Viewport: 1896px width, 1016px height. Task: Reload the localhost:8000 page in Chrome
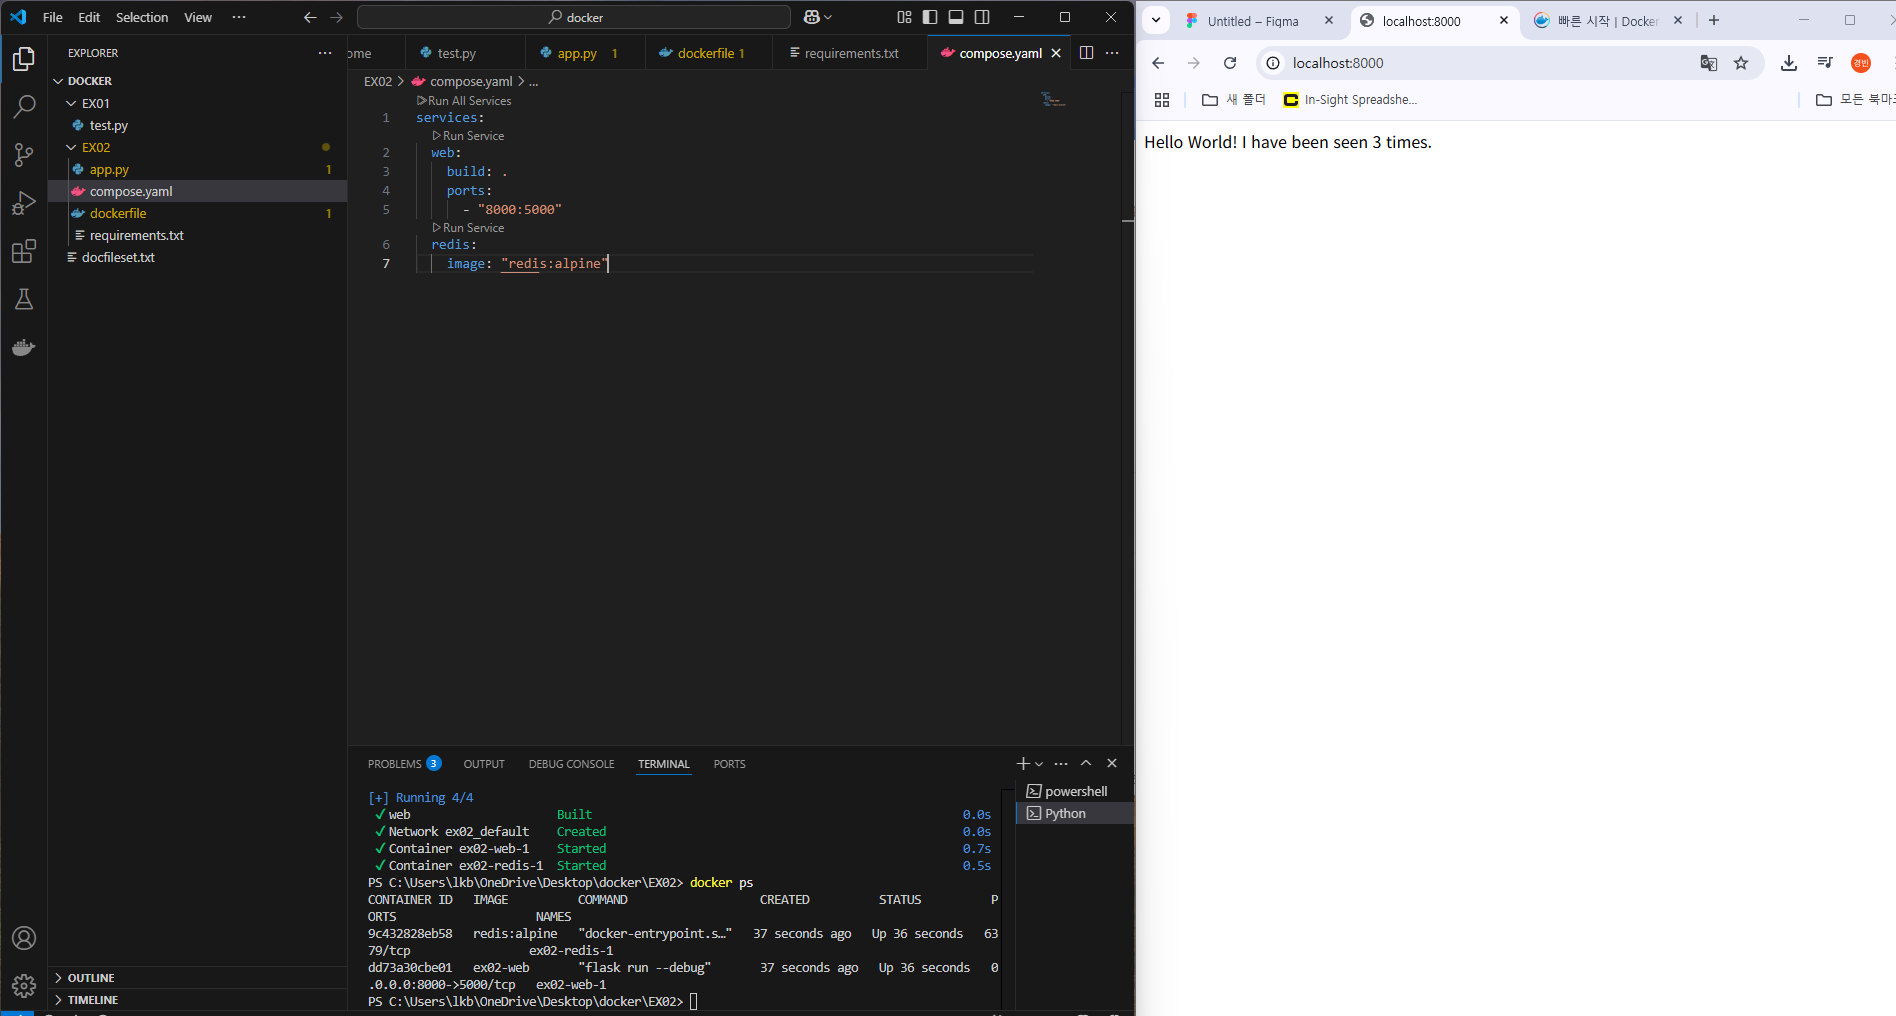[1230, 63]
